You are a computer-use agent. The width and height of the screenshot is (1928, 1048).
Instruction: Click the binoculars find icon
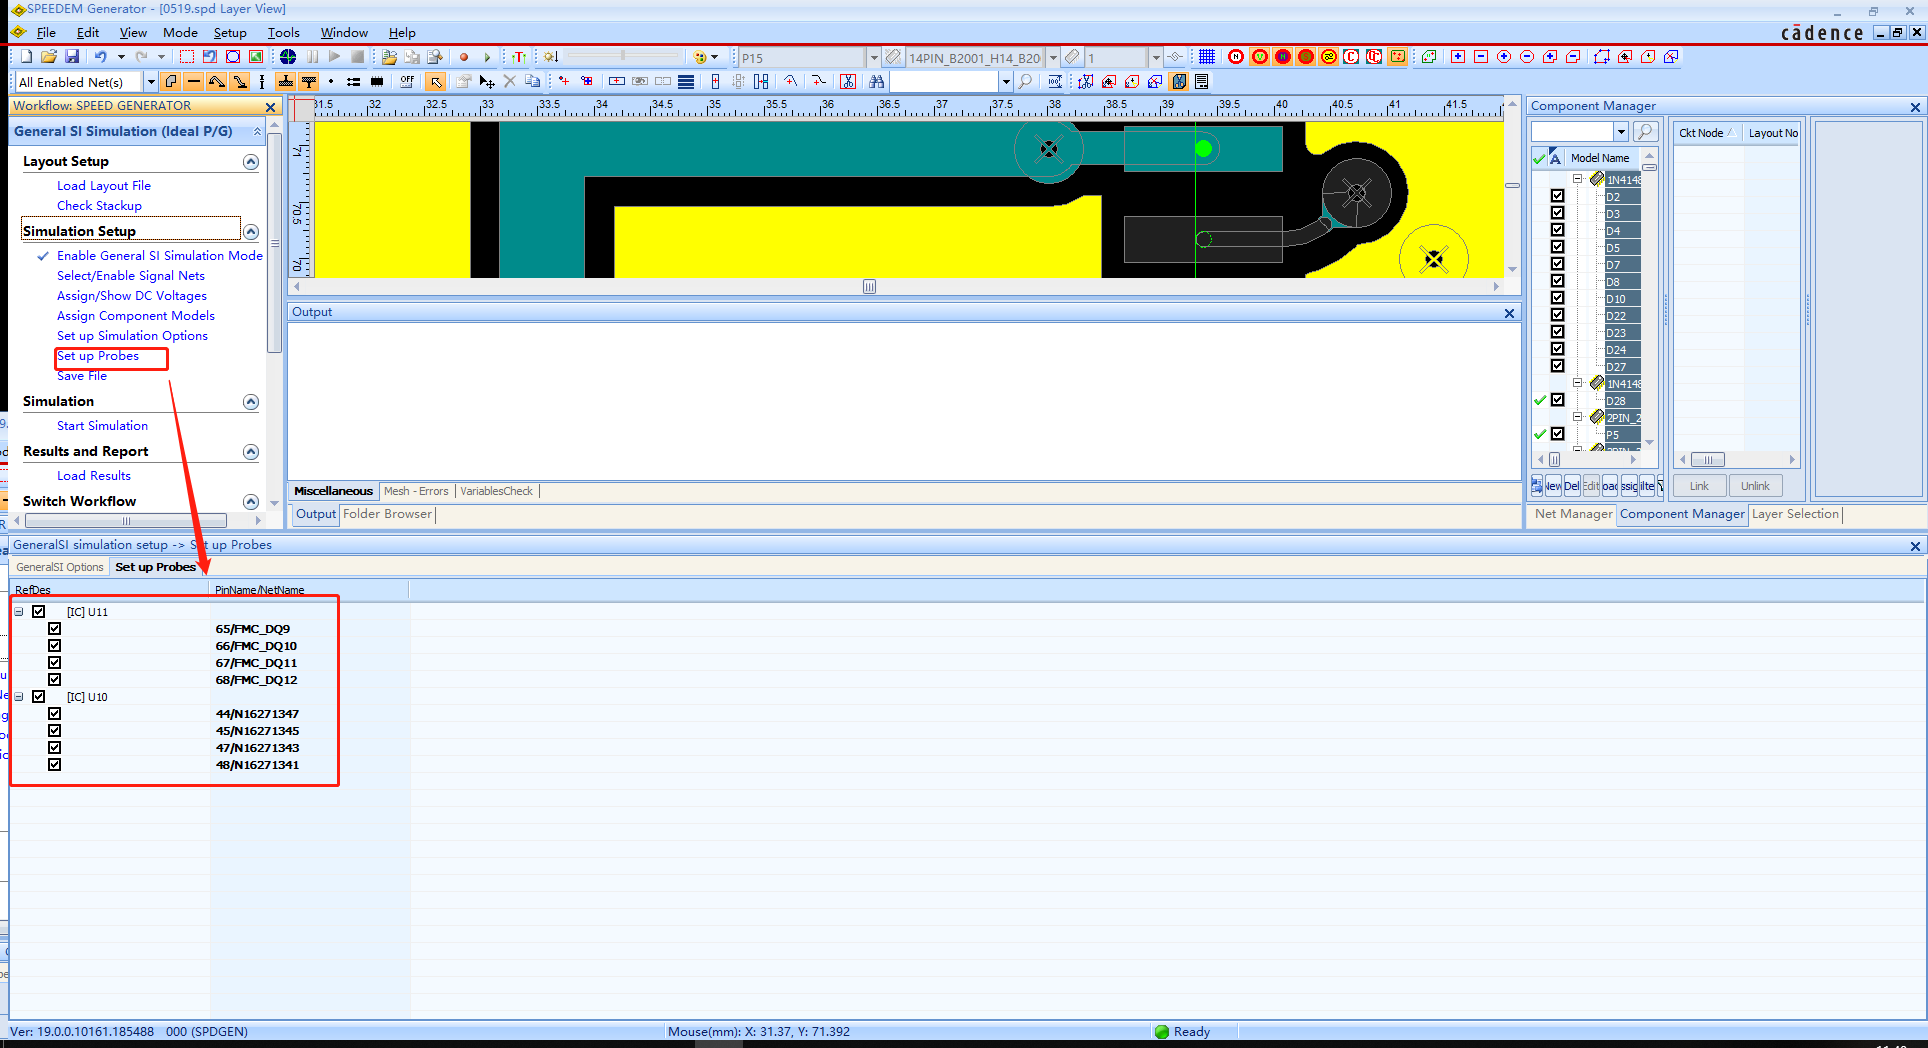pos(877,82)
